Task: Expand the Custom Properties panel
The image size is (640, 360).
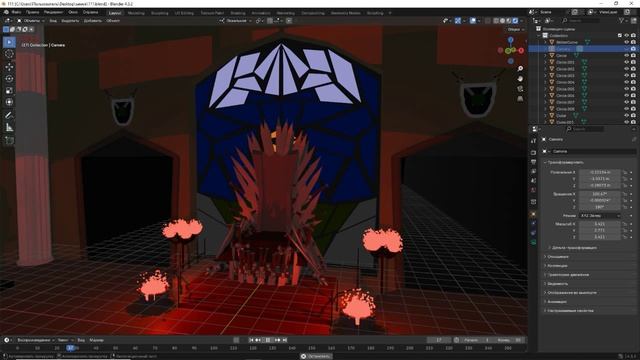Action: point(569,311)
